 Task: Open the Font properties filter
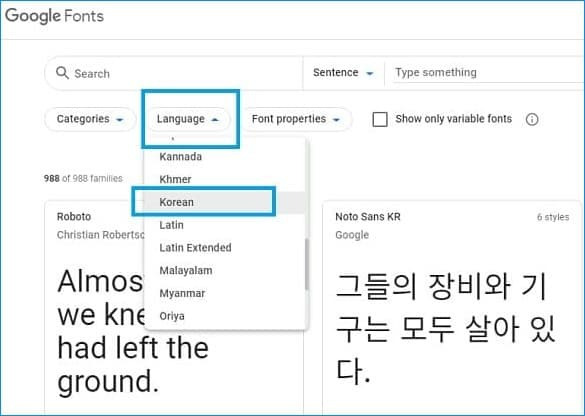coord(296,119)
